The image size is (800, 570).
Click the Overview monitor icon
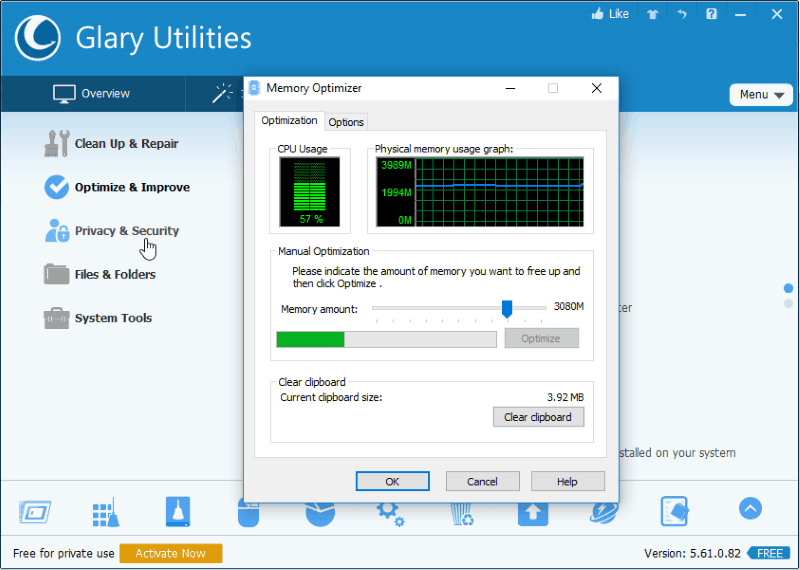click(x=64, y=94)
